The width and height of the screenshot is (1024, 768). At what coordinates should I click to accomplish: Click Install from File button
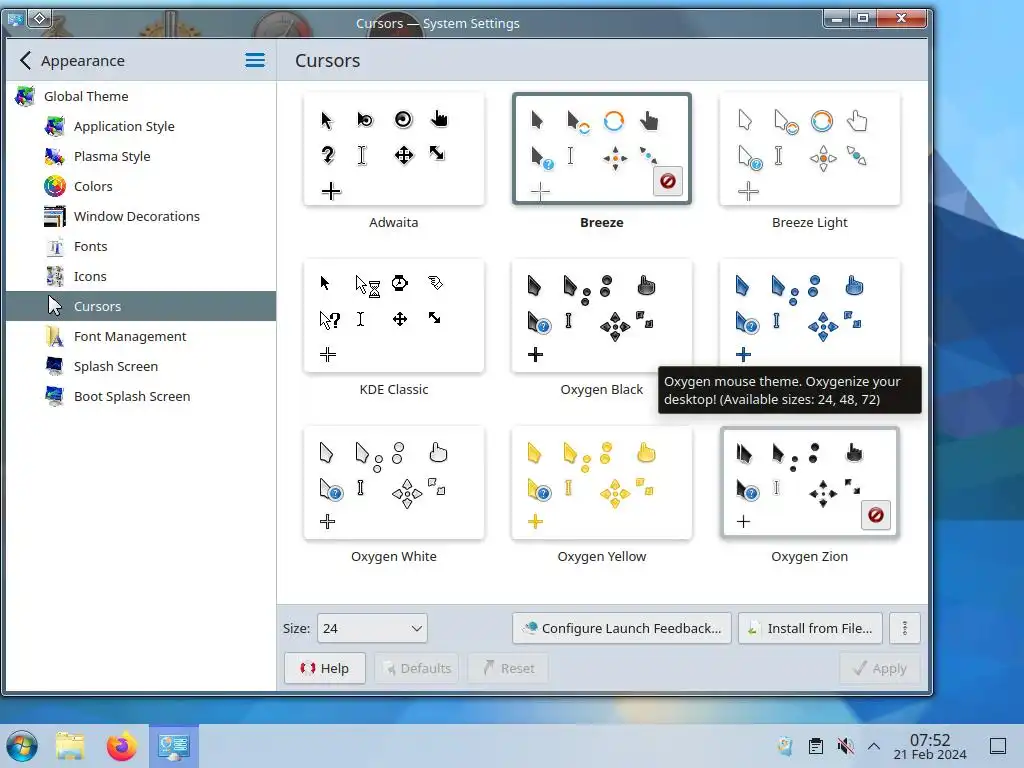pos(810,628)
